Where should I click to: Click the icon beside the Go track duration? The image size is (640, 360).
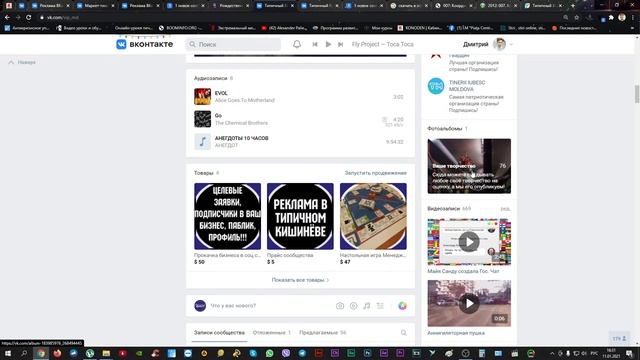(384, 120)
